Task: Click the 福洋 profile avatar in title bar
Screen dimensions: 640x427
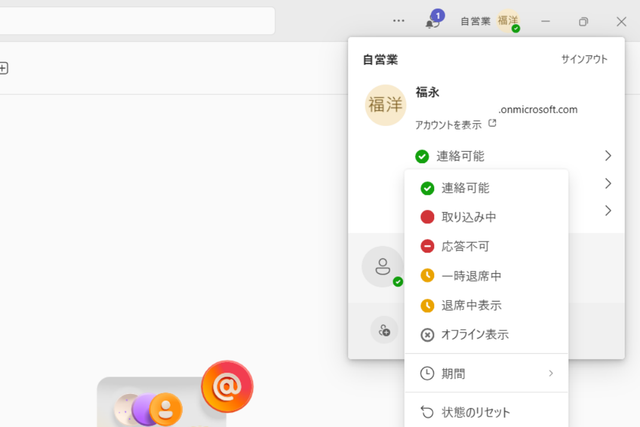Action: tap(509, 21)
